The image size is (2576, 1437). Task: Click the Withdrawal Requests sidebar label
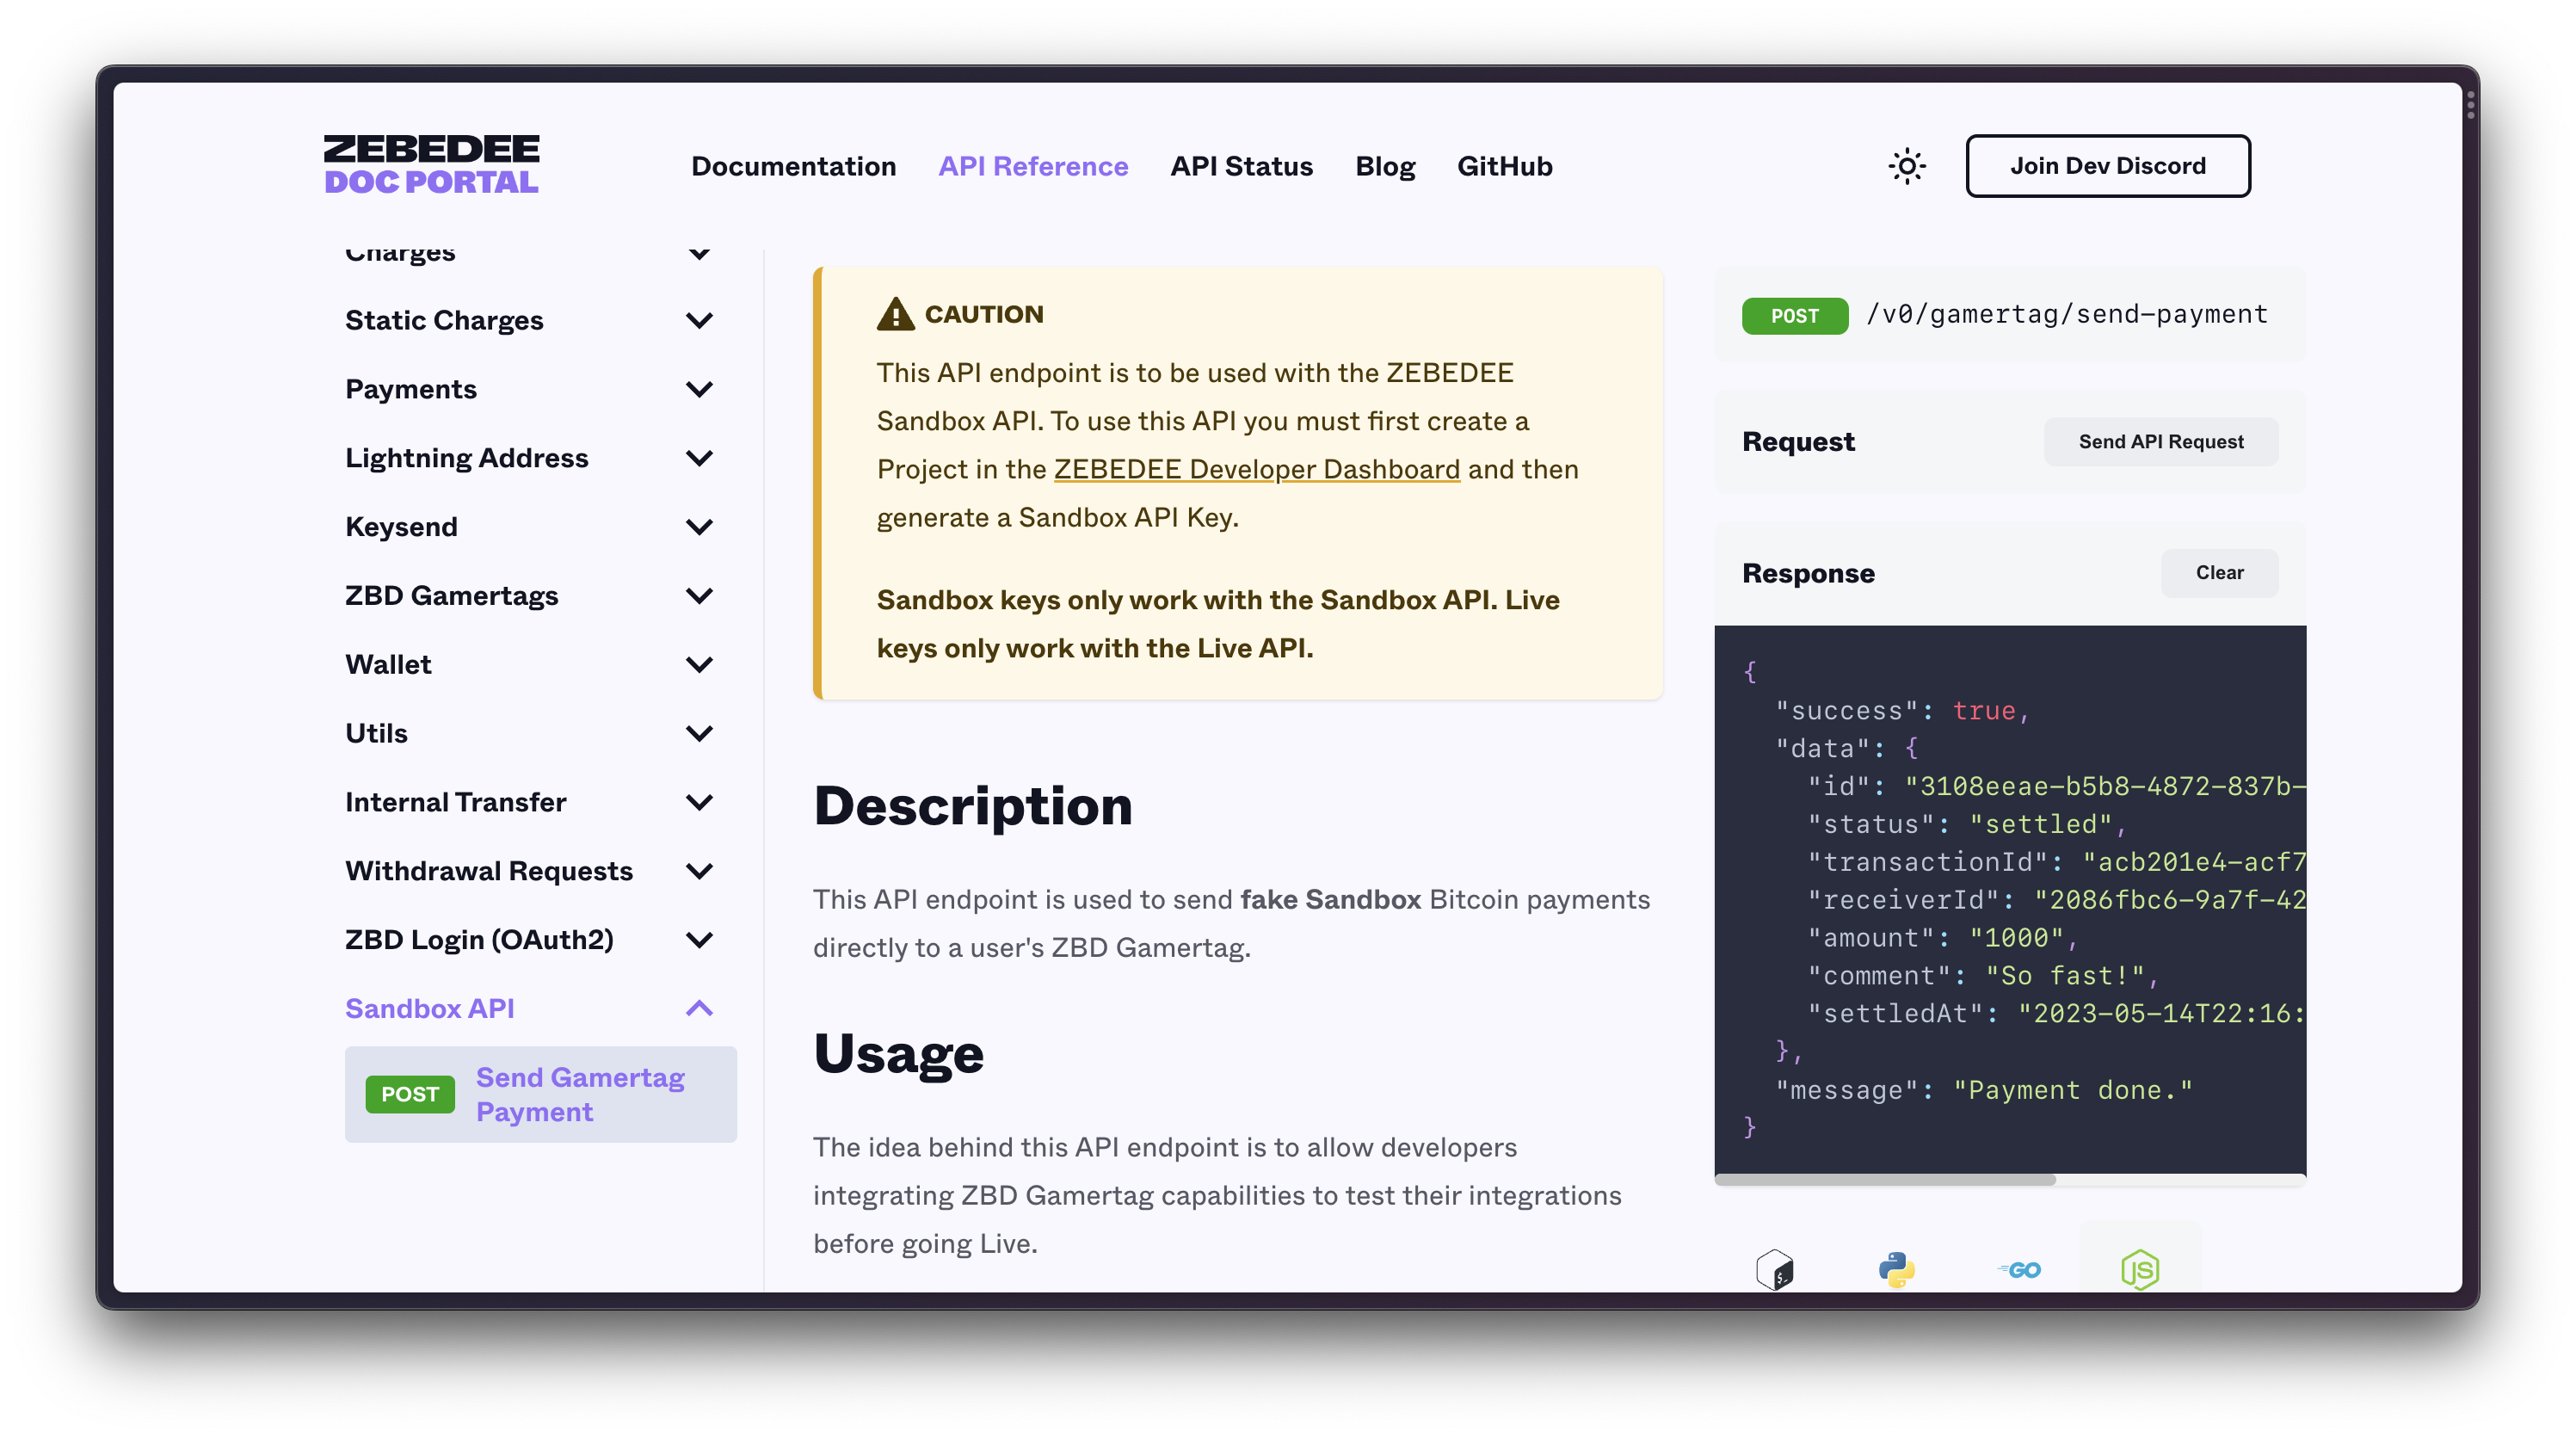click(488, 871)
